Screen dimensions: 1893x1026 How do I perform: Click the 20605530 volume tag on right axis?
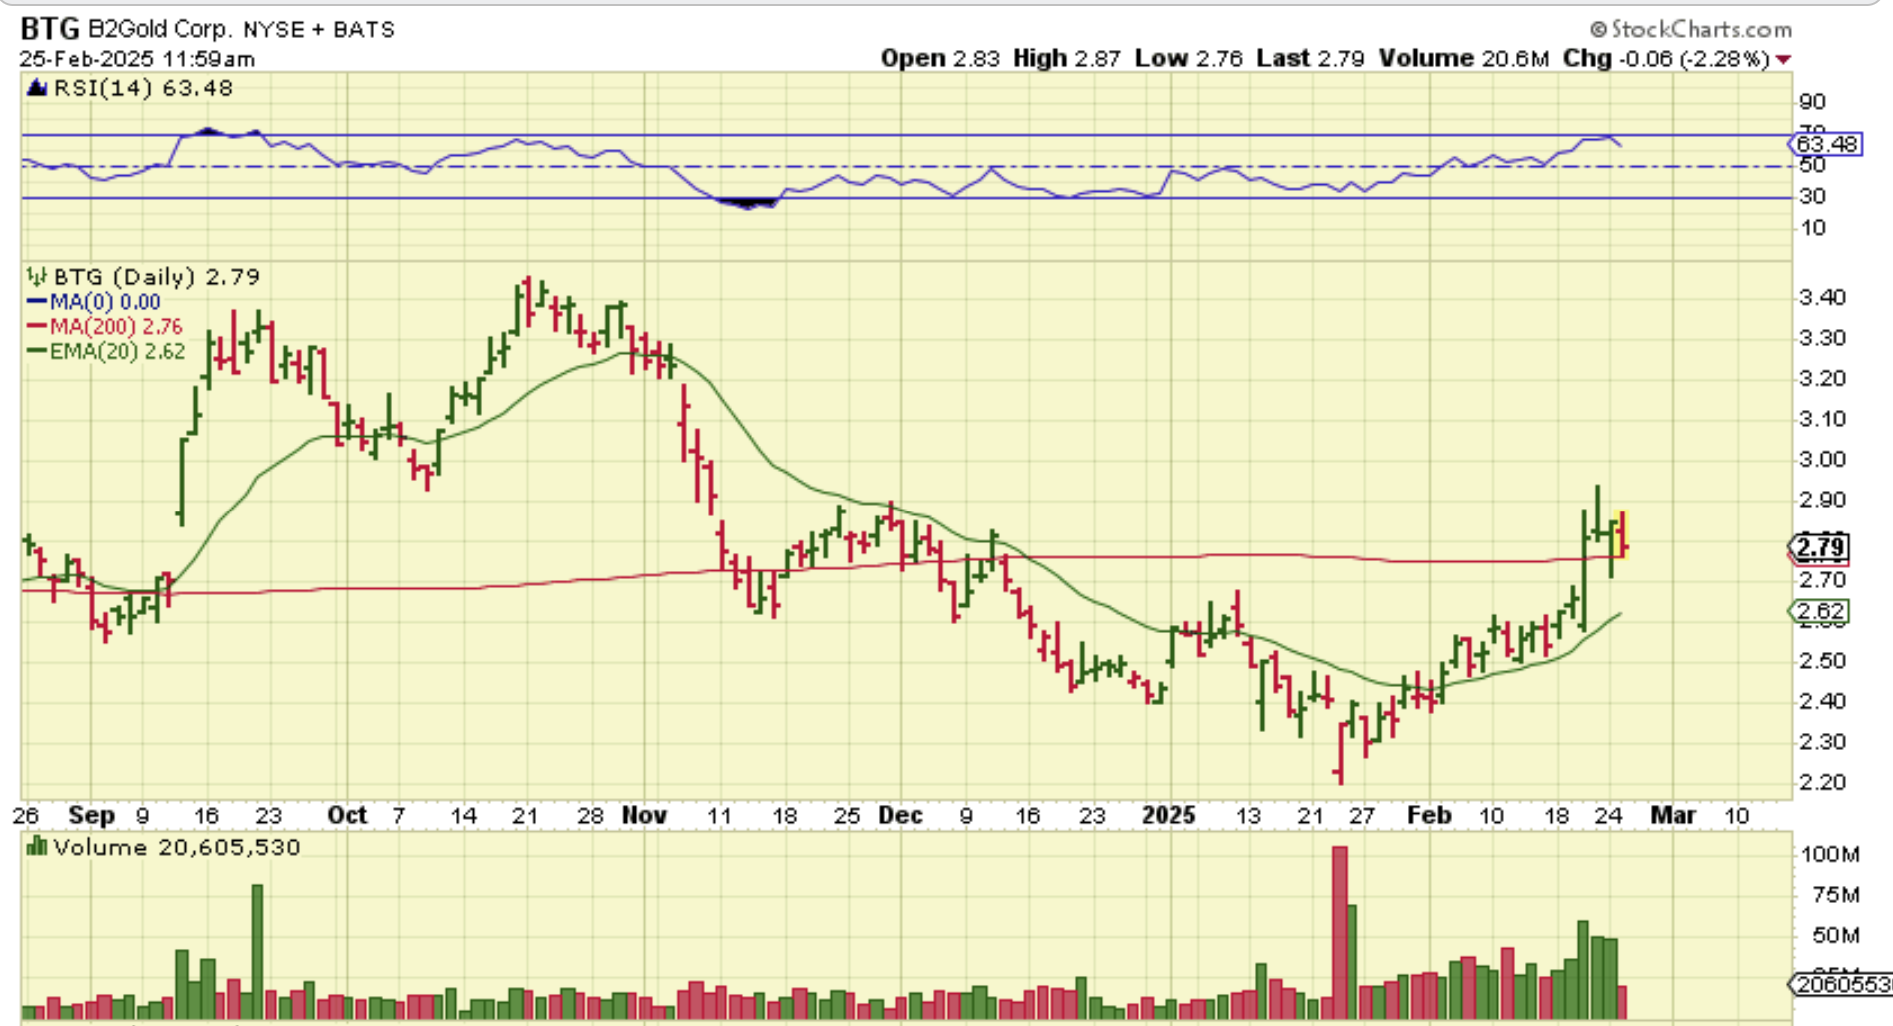tap(1841, 985)
